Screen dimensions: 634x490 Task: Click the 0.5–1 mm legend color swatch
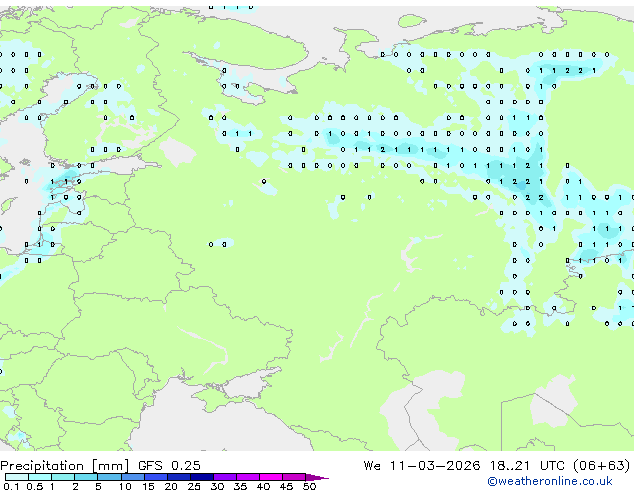pyautogui.click(x=40, y=477)
